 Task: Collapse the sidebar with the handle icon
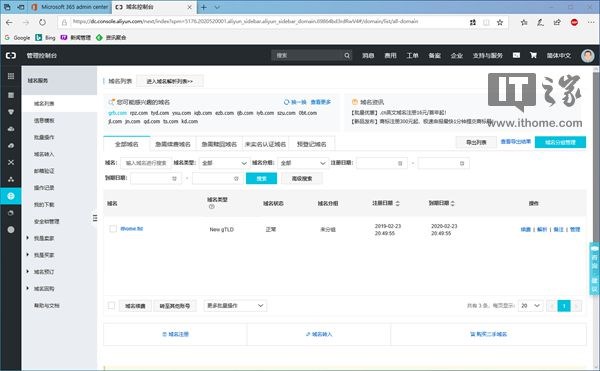(95, 218)
